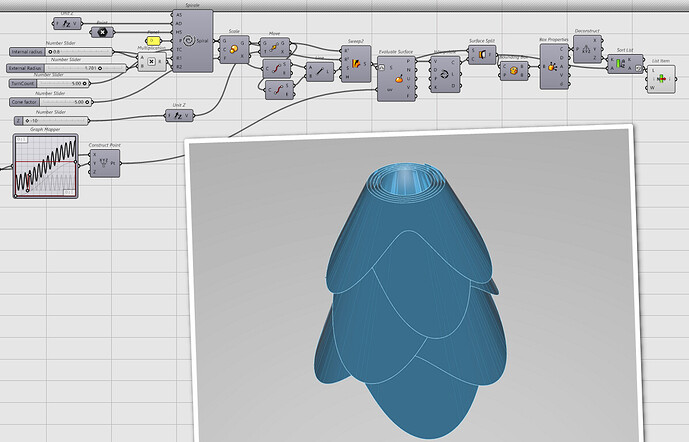Click the Scale component icon
689x442 pixels.
234,49
